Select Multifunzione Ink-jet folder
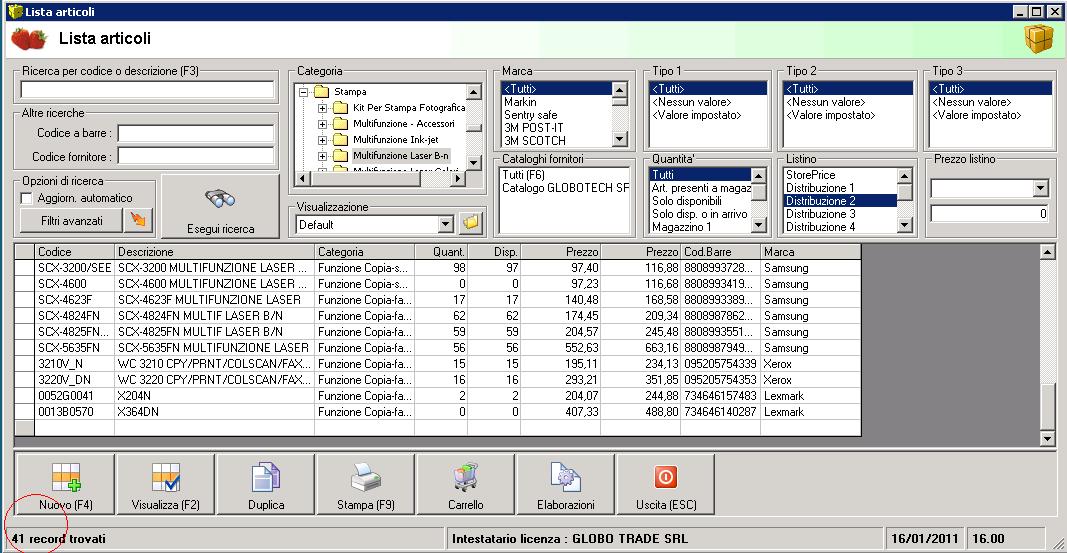 coord(395,139)
